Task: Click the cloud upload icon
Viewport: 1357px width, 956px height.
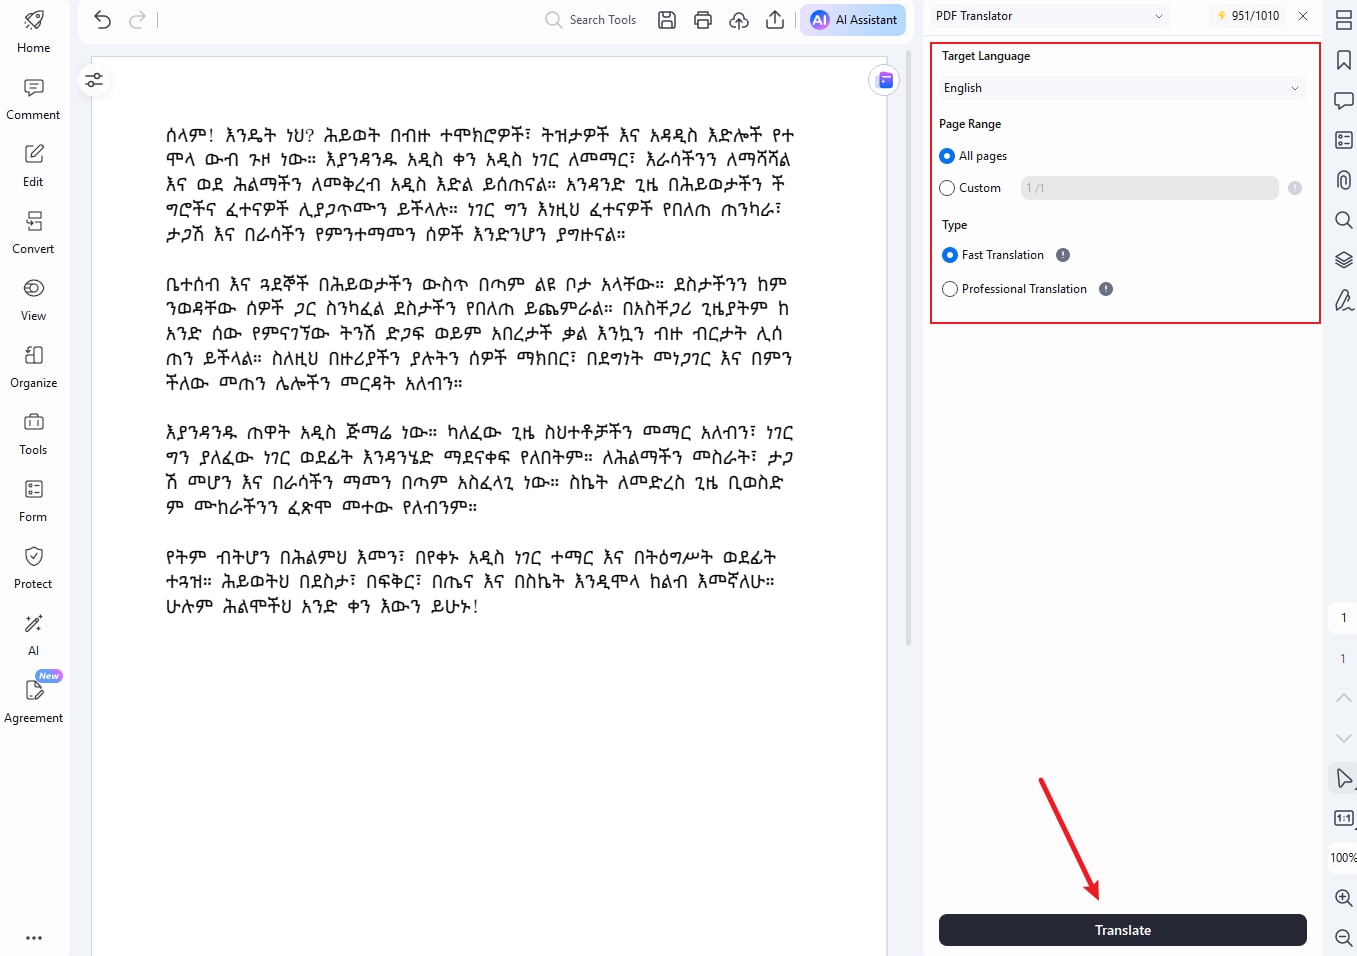Action: (739, 20)
